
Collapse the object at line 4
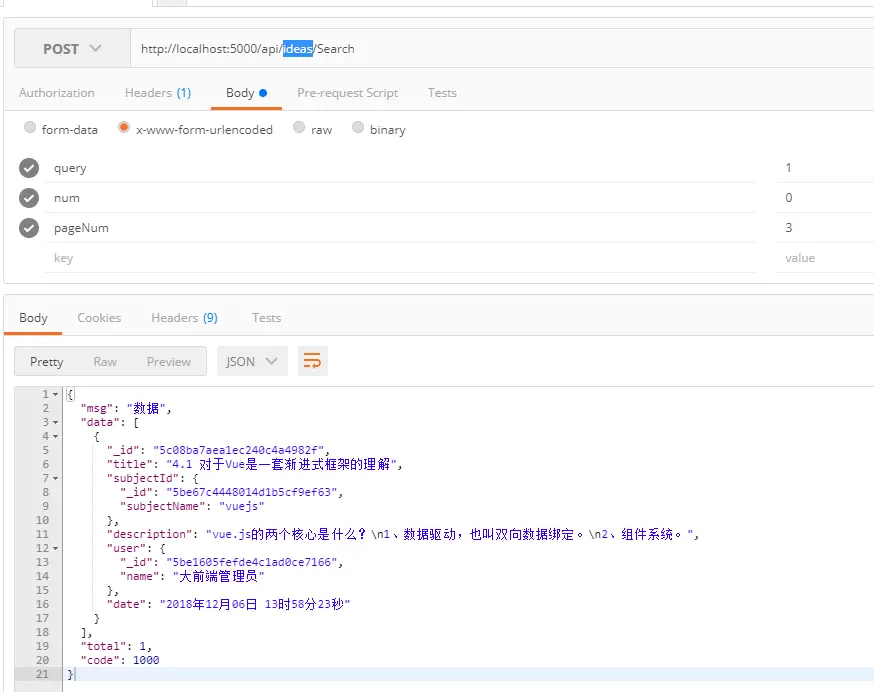[x=56, y=436]
